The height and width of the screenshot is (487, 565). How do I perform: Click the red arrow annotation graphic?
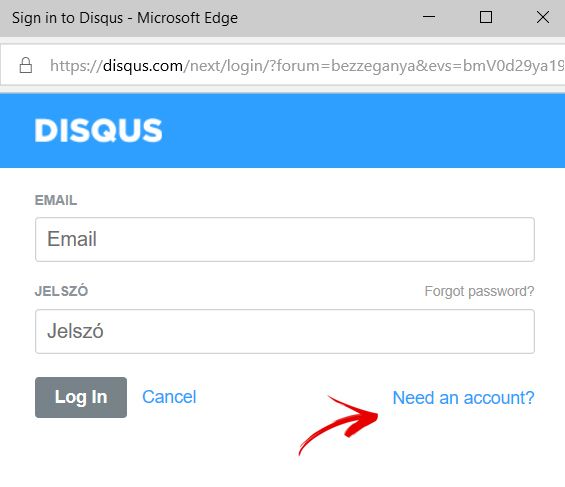(x=338, y=425)
